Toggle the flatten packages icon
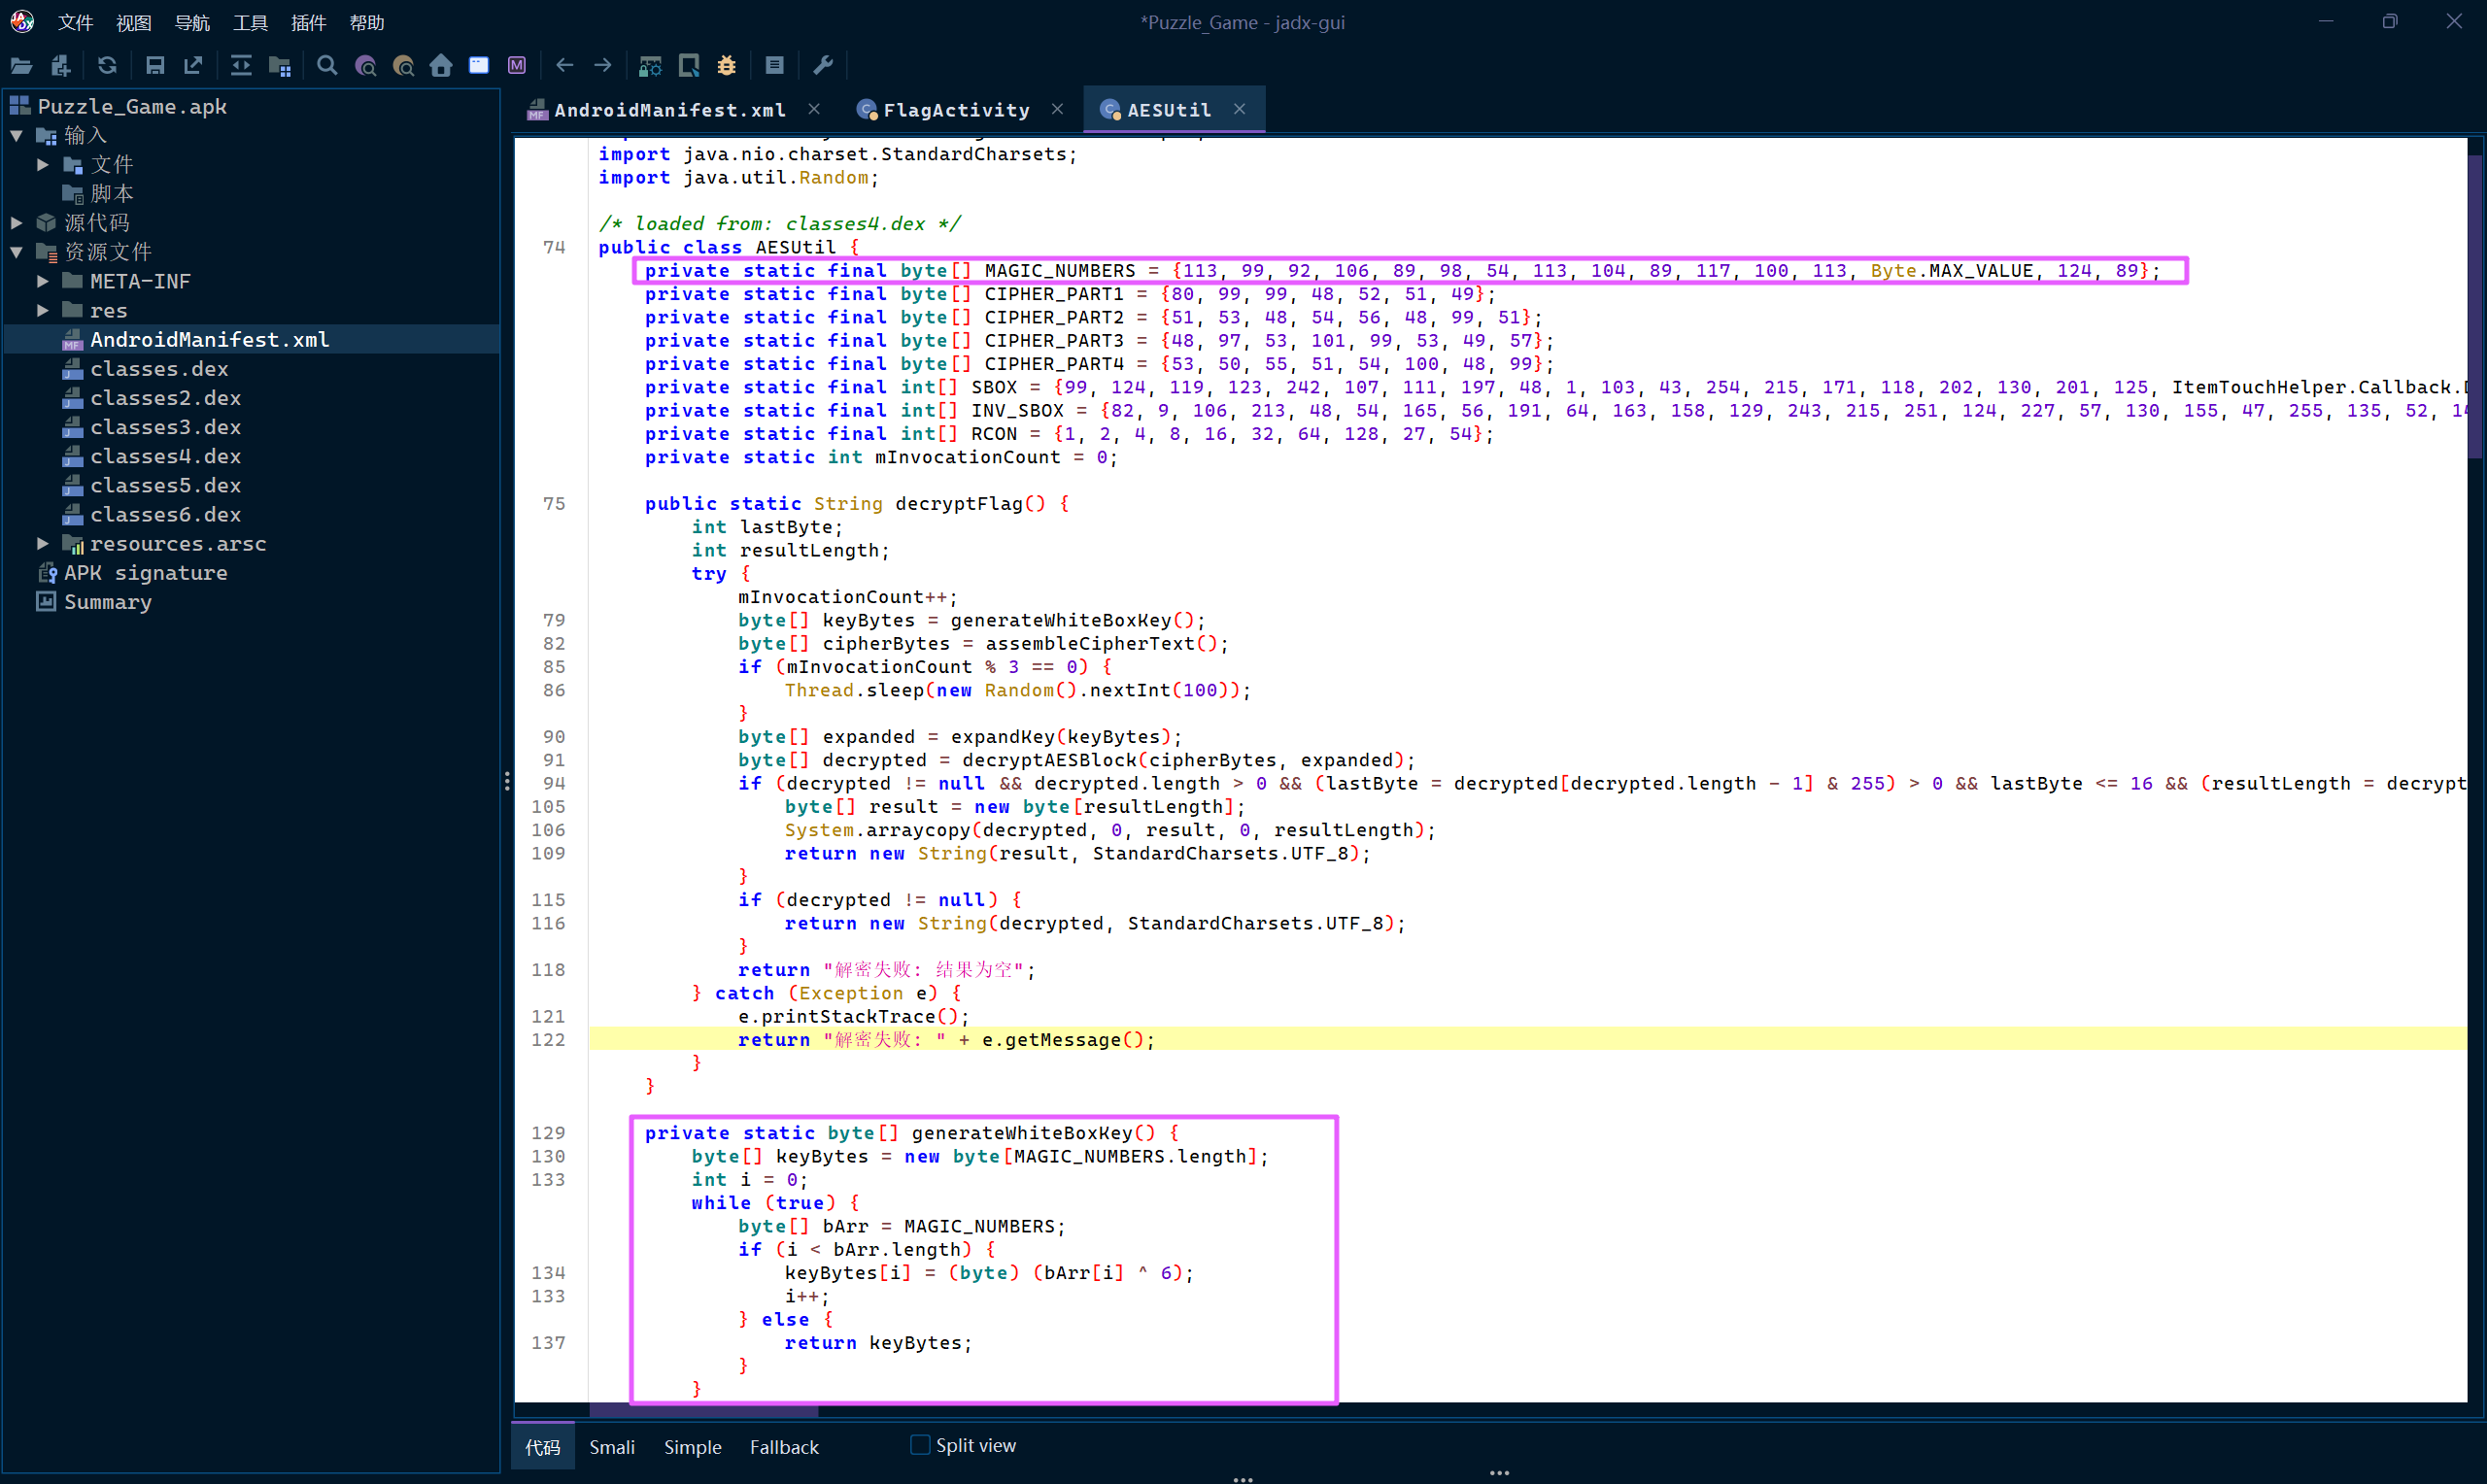 point(280,66)
